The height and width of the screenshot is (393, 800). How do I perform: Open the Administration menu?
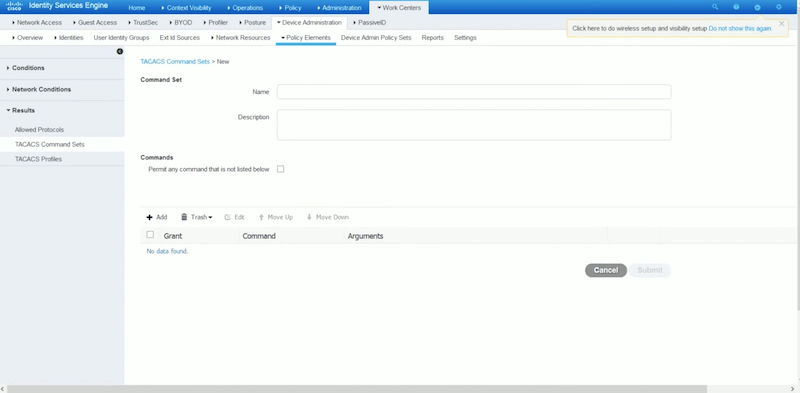coord(339,8)
